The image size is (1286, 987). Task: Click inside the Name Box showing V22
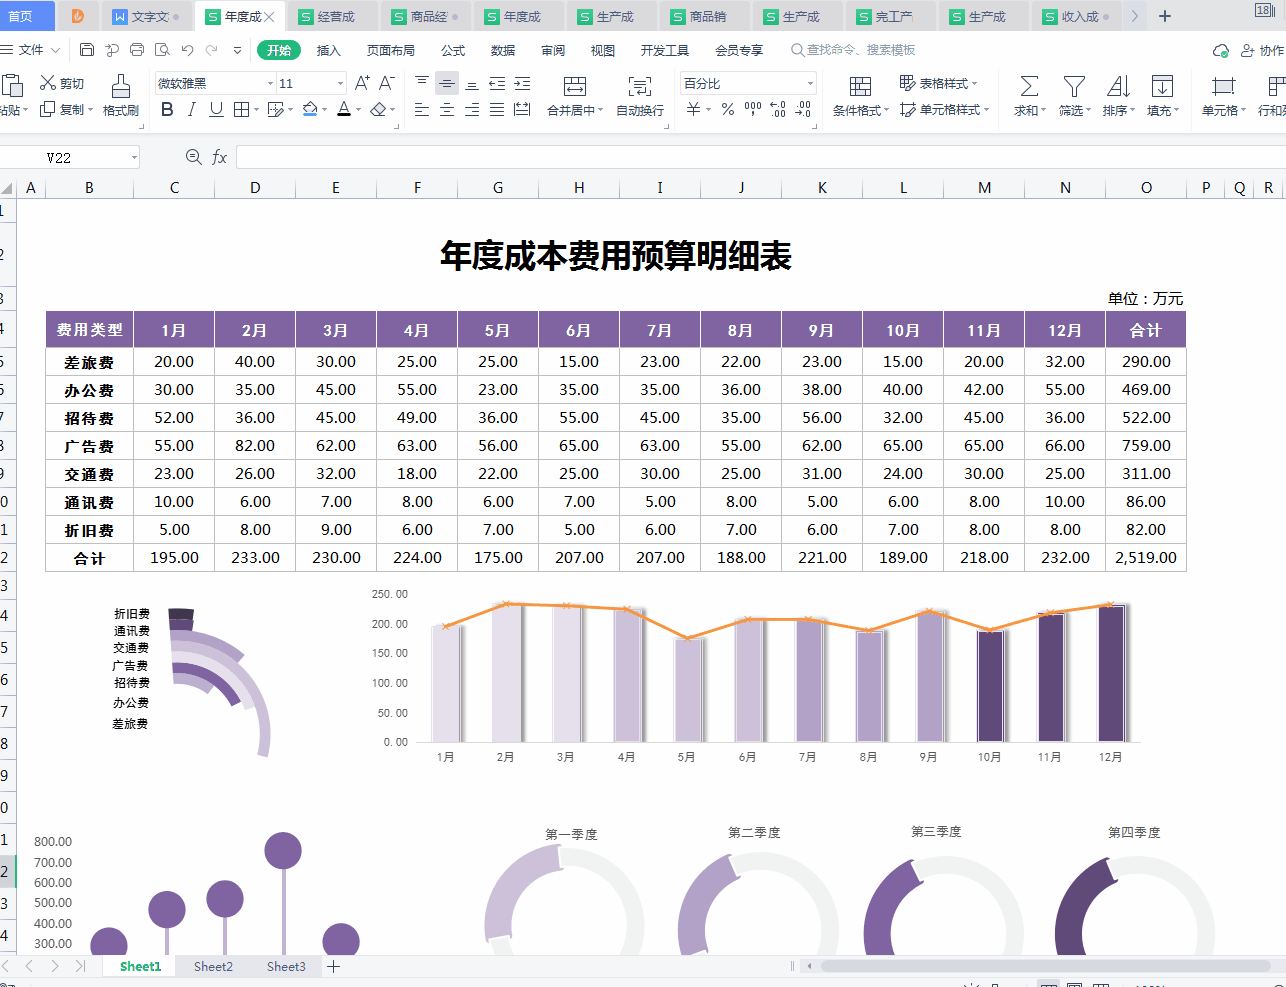70,157
